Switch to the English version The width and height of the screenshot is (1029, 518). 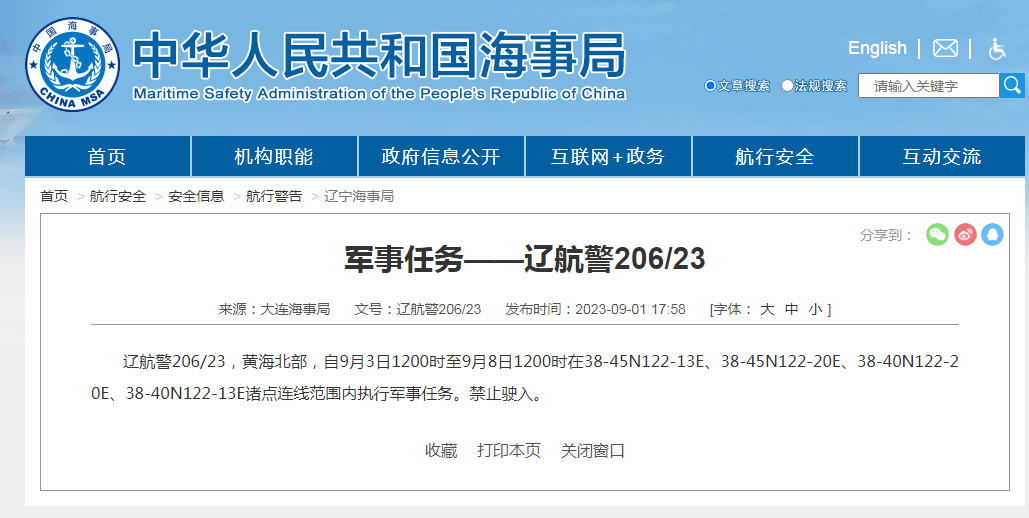point(877,48)
